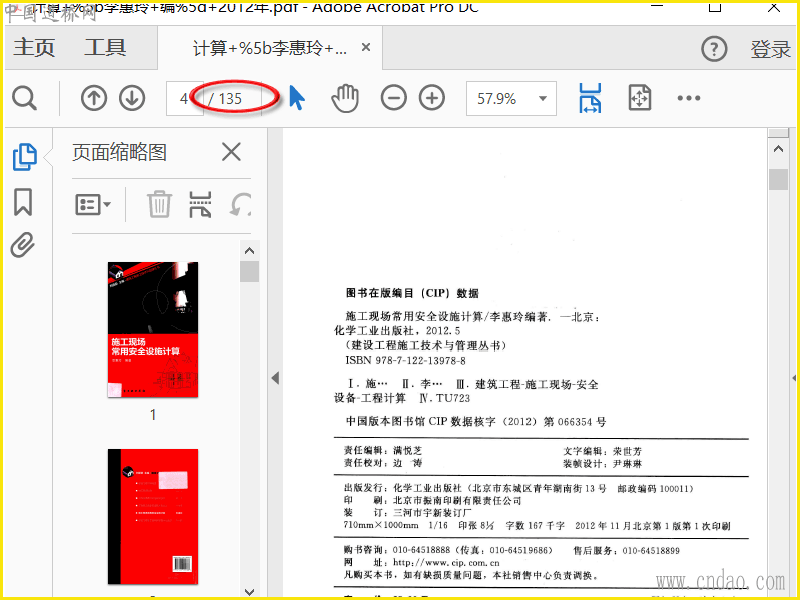Click the thumbnail panel scrollbar thumb

249,271
